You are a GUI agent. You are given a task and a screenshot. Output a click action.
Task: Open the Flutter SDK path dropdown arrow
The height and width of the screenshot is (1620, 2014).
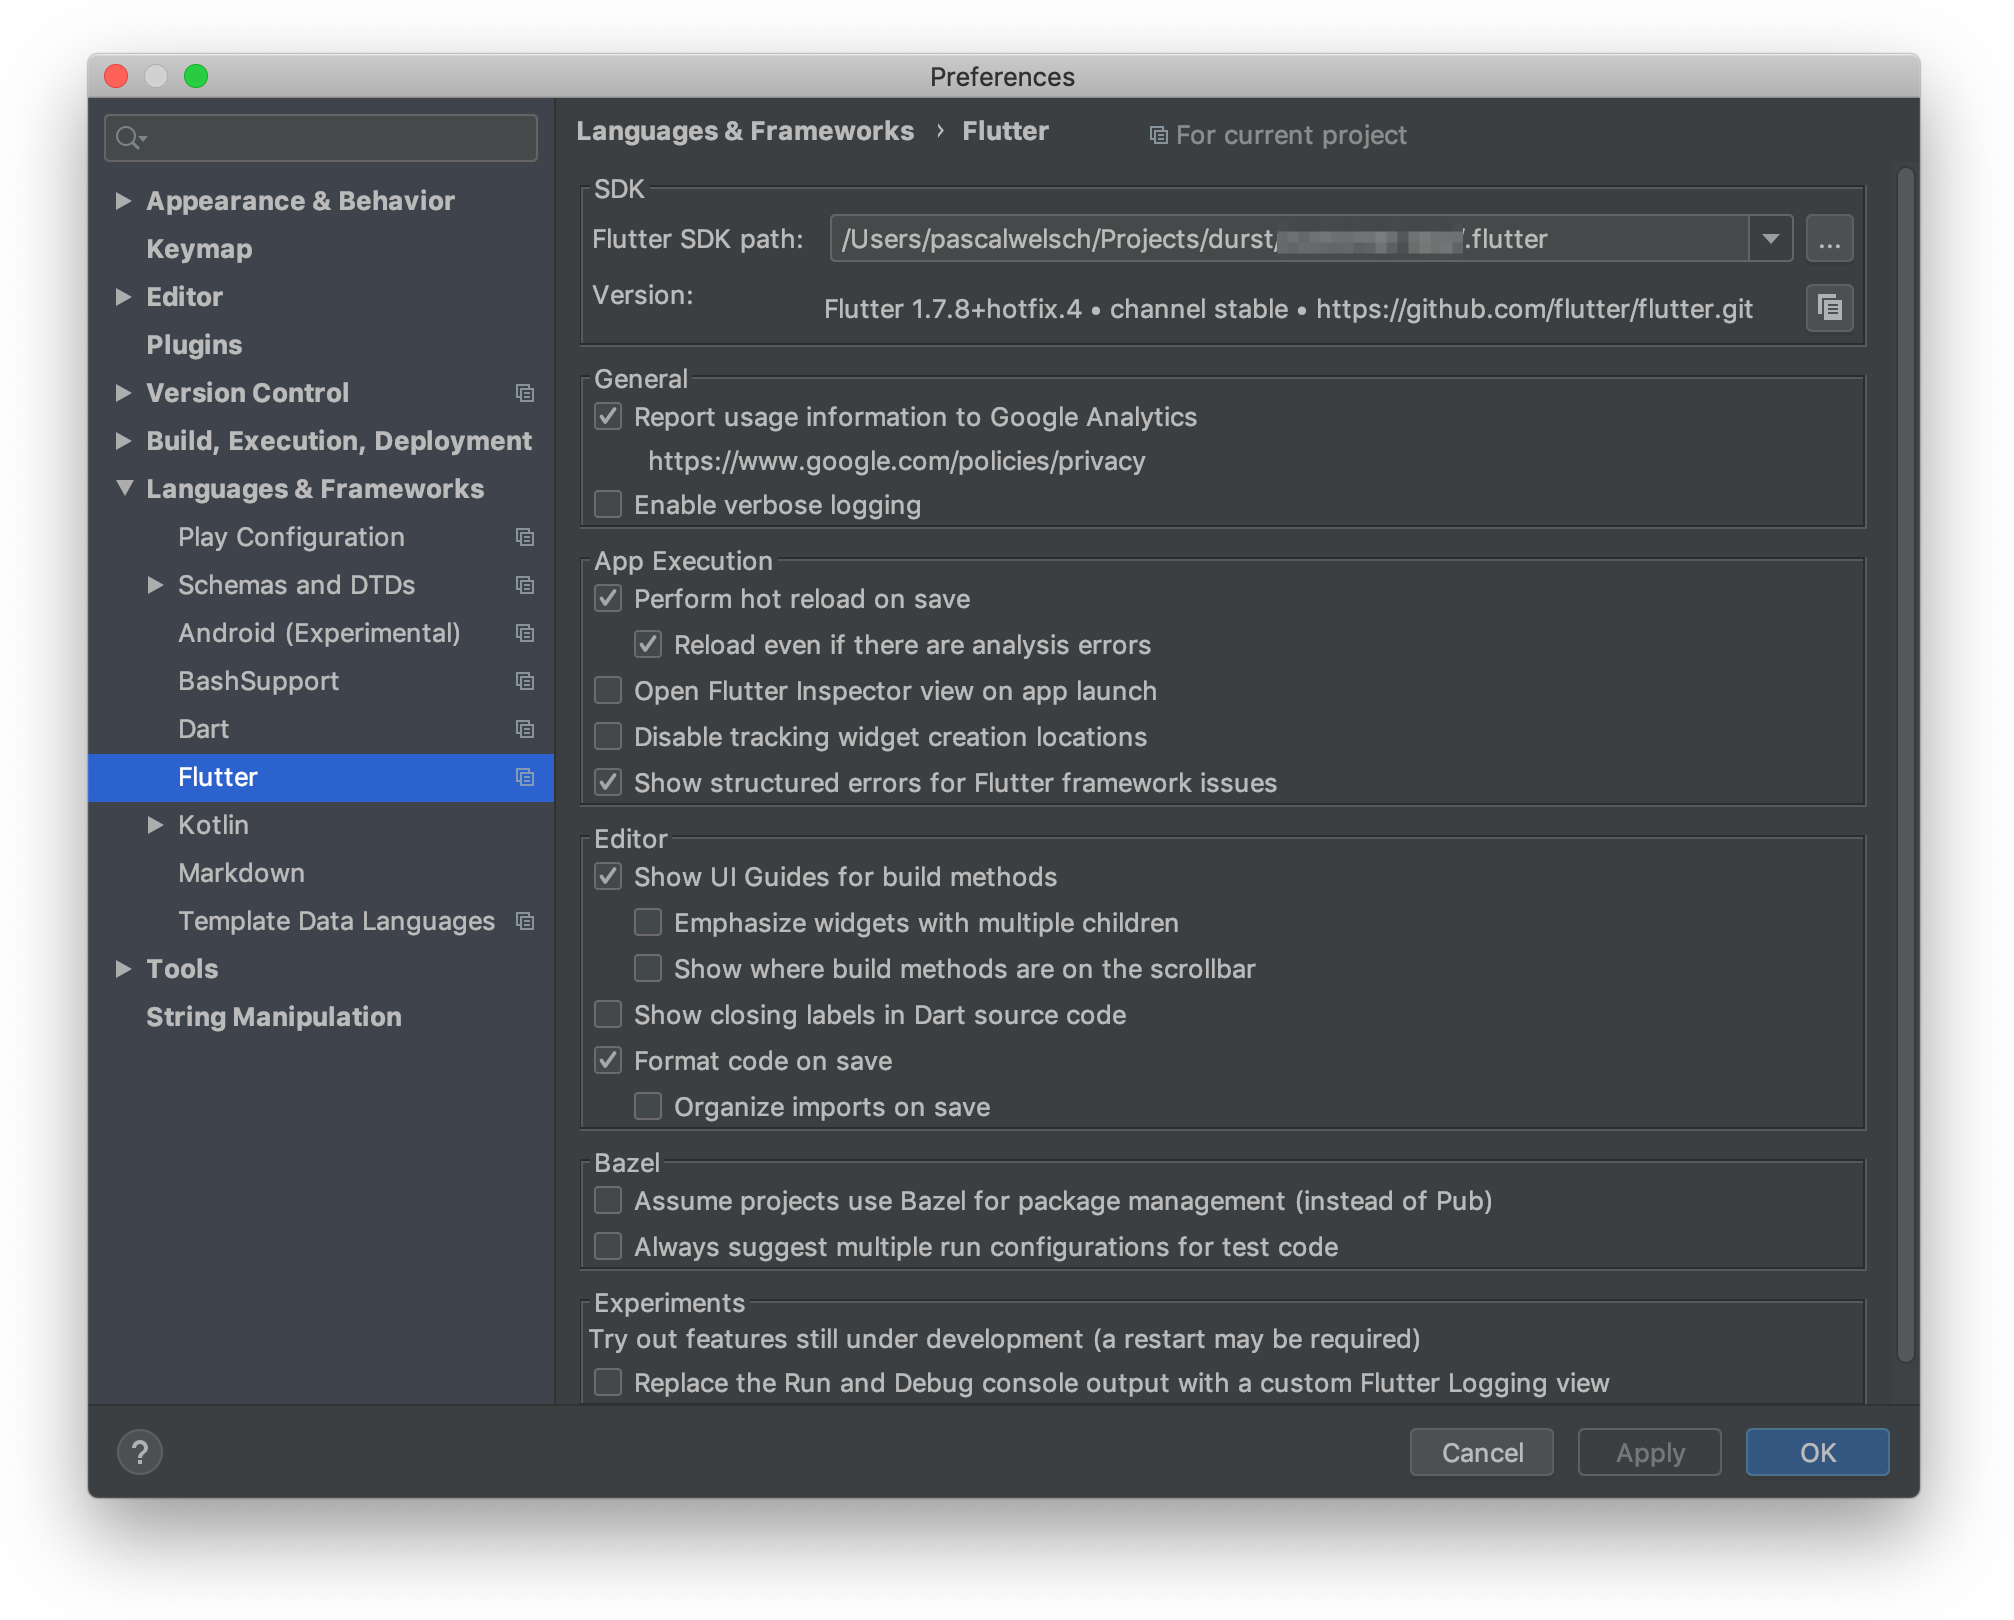tap(1770, 239)
